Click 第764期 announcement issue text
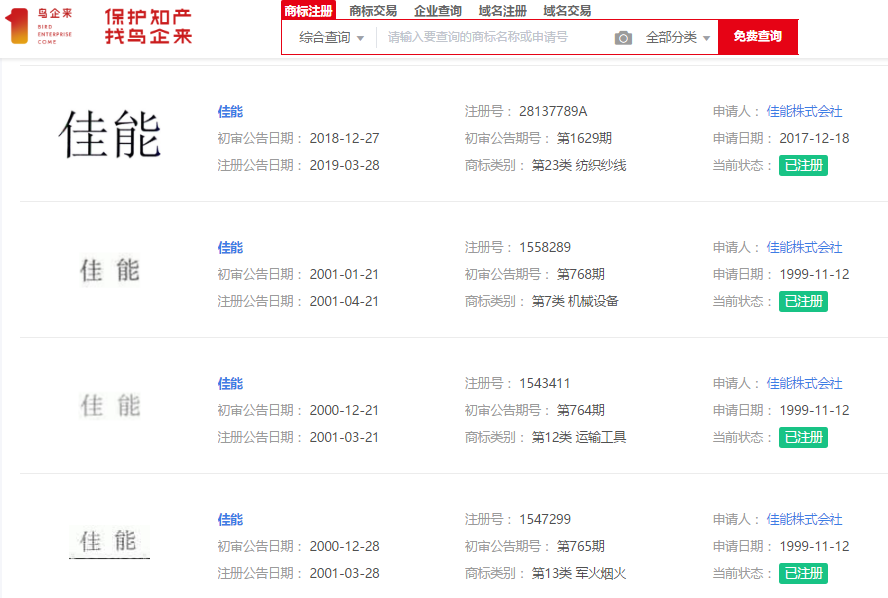 580,411
